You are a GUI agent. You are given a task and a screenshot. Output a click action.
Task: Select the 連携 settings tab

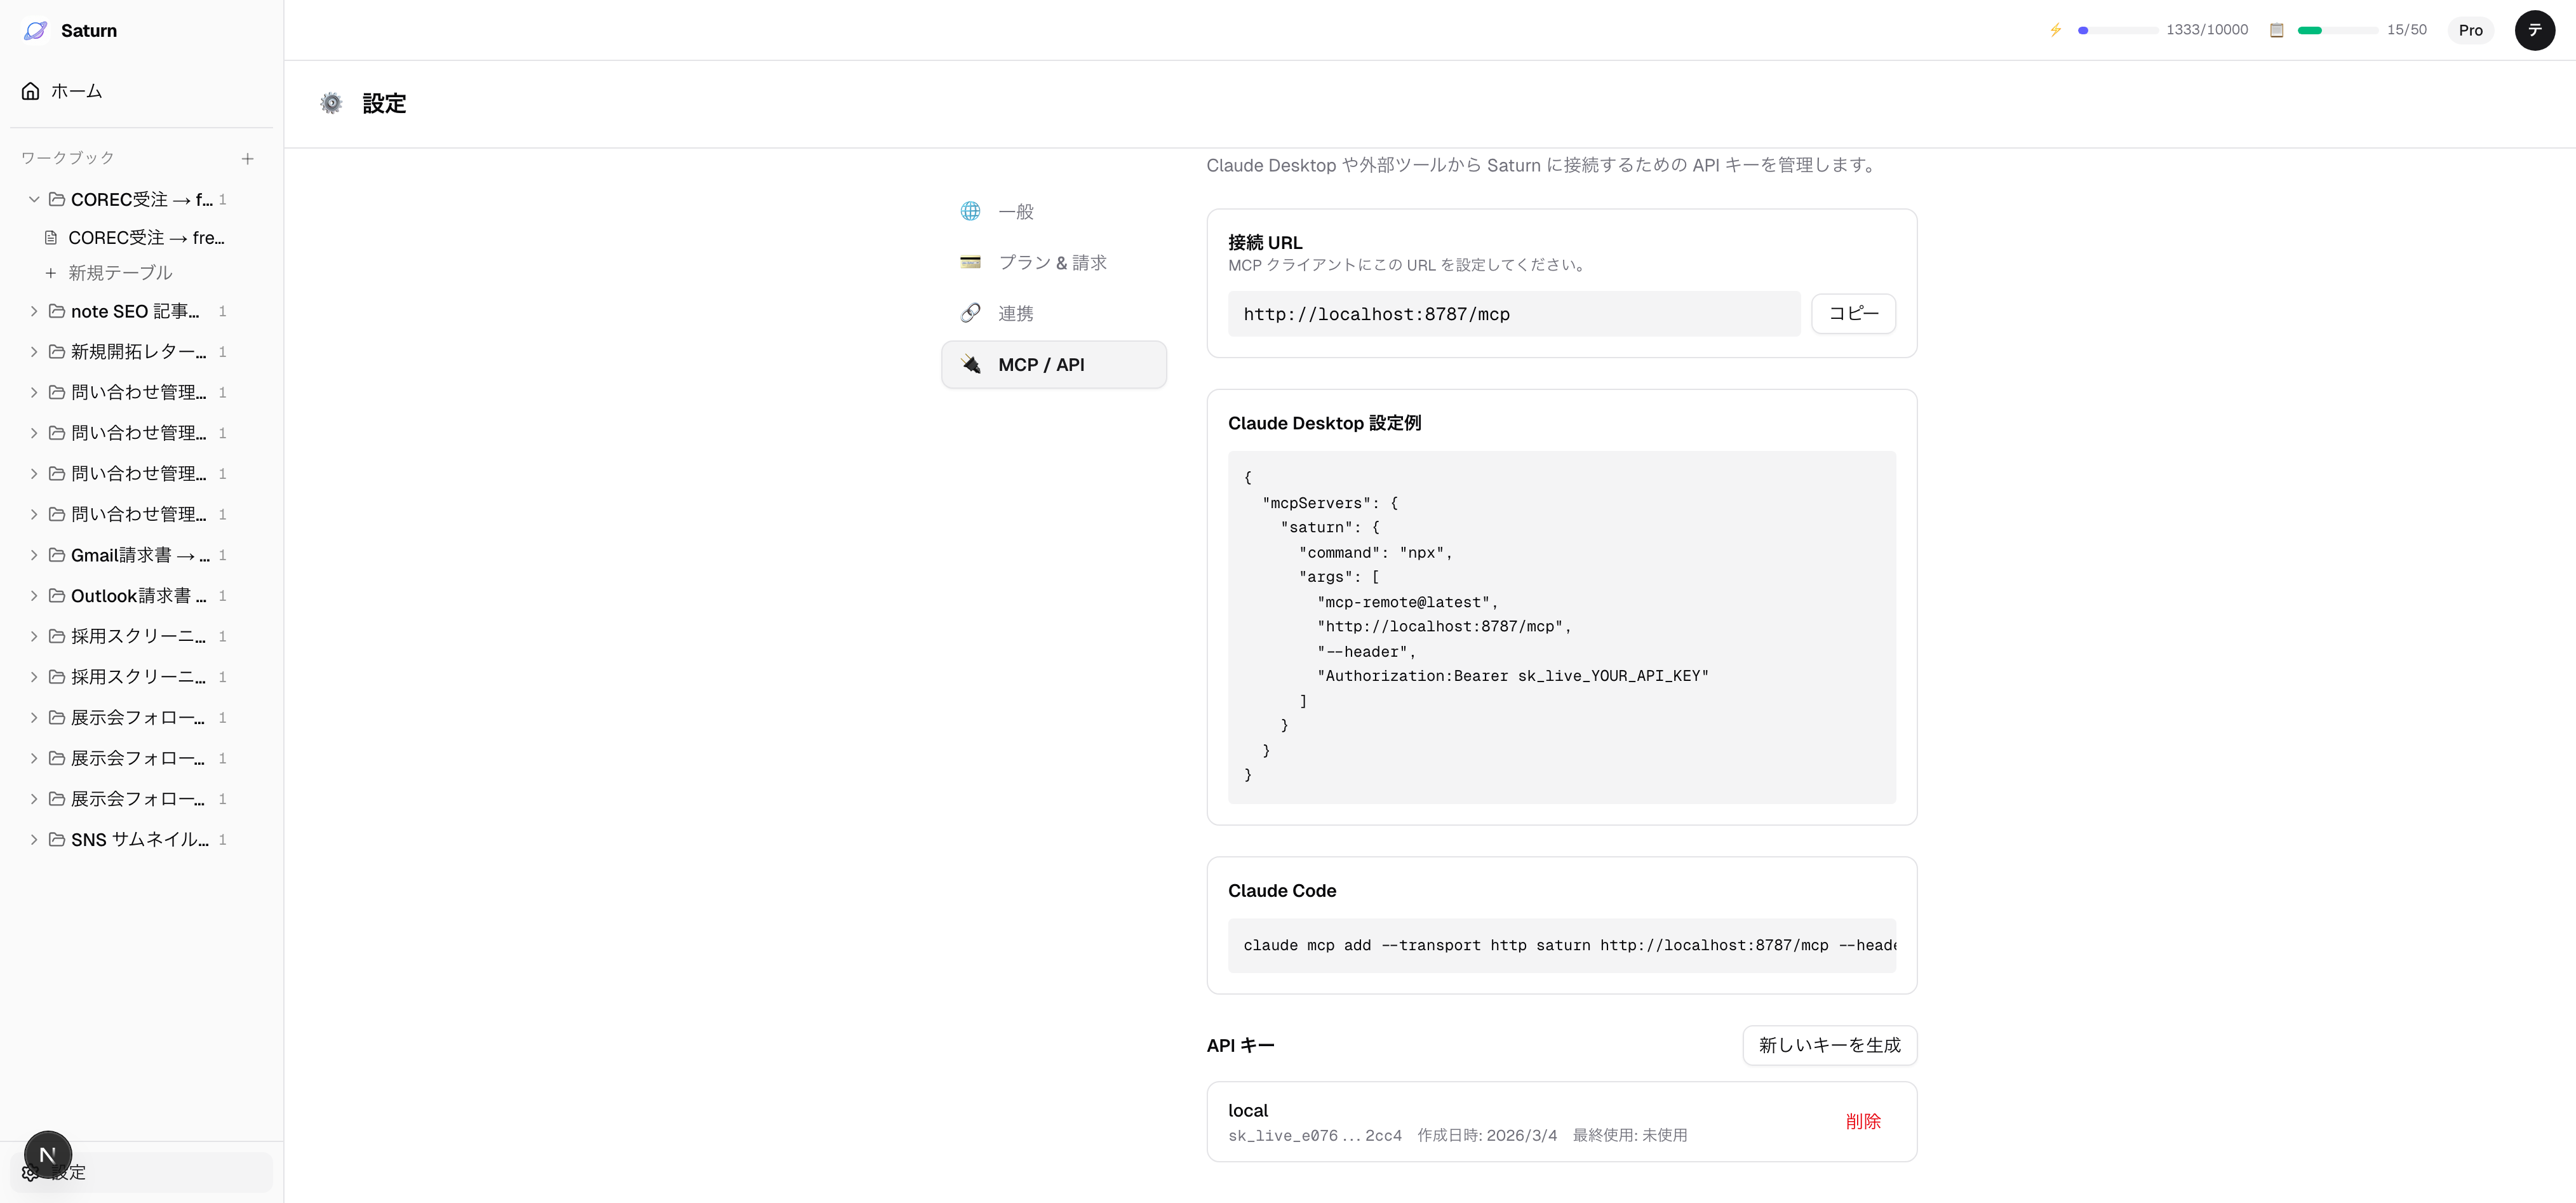tap(1016, 313)
